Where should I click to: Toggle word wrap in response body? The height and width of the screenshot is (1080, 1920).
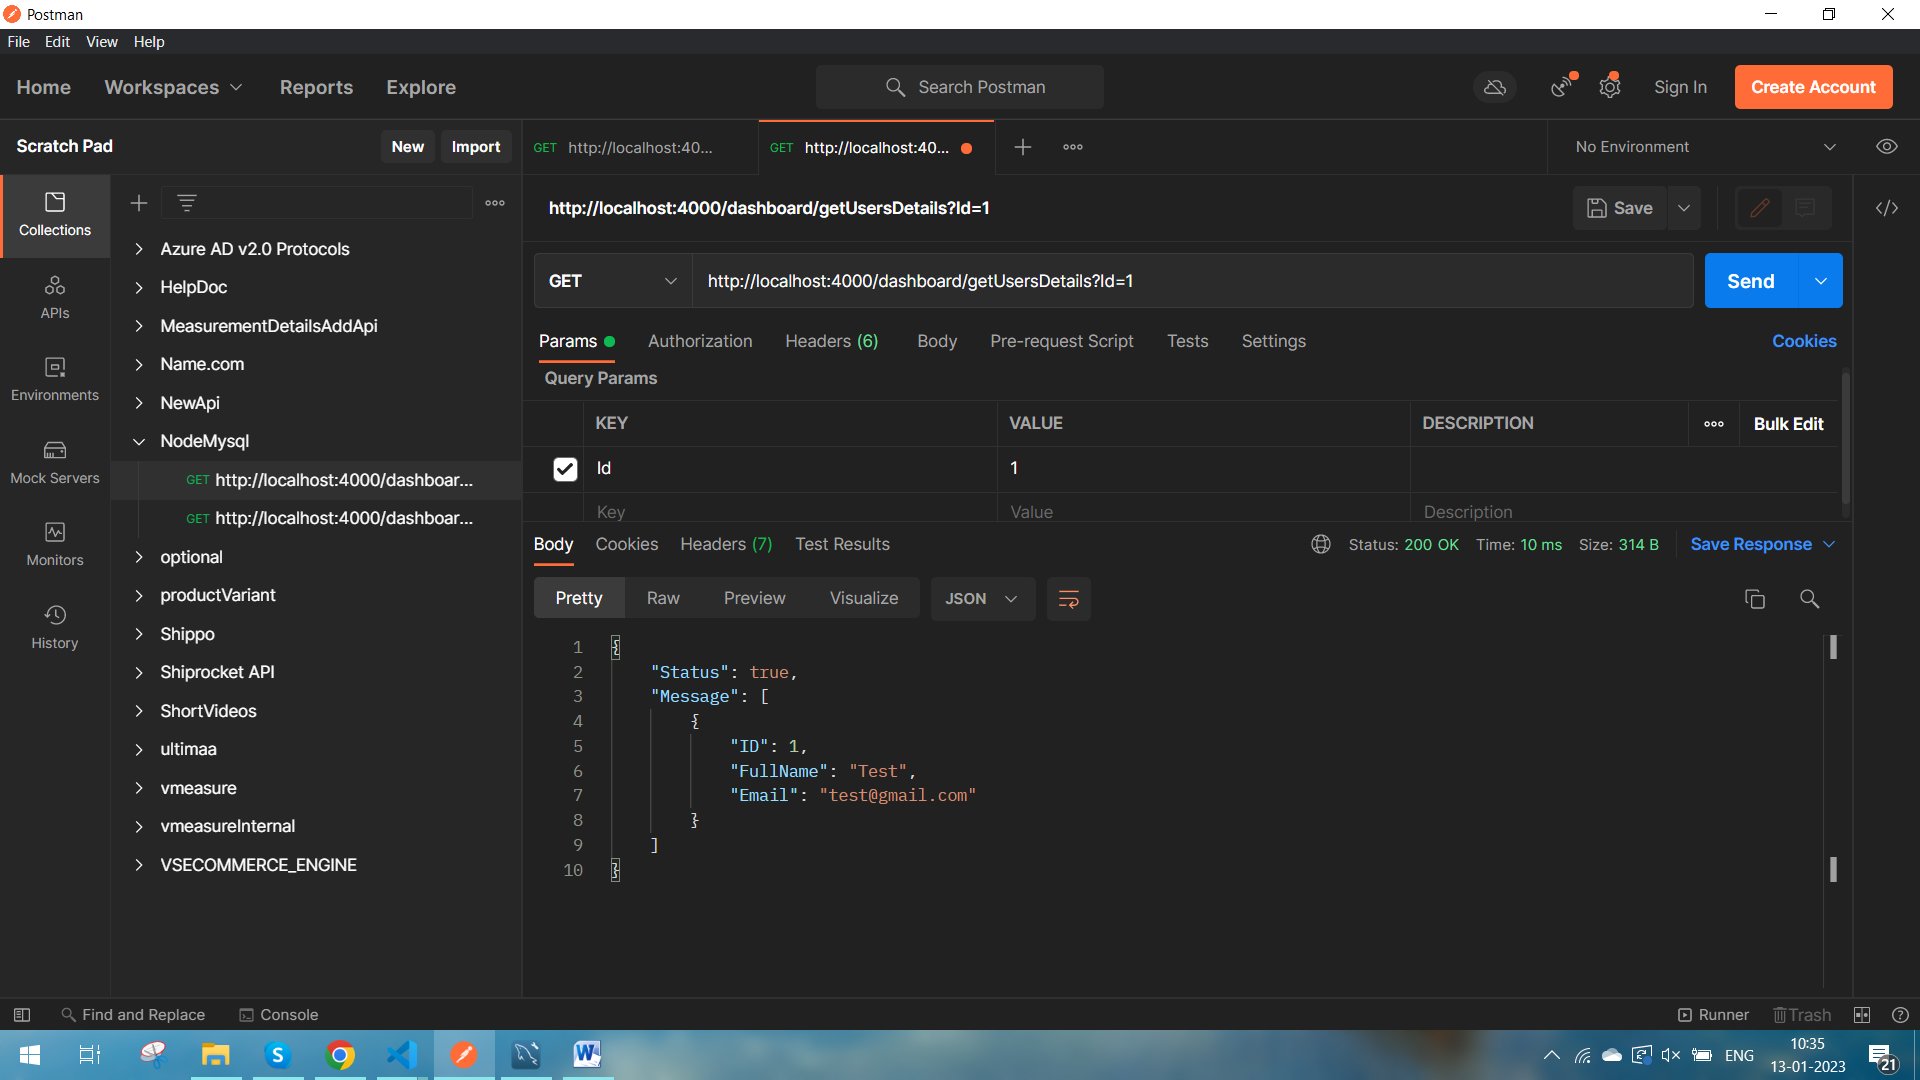tap(1069, 599)
